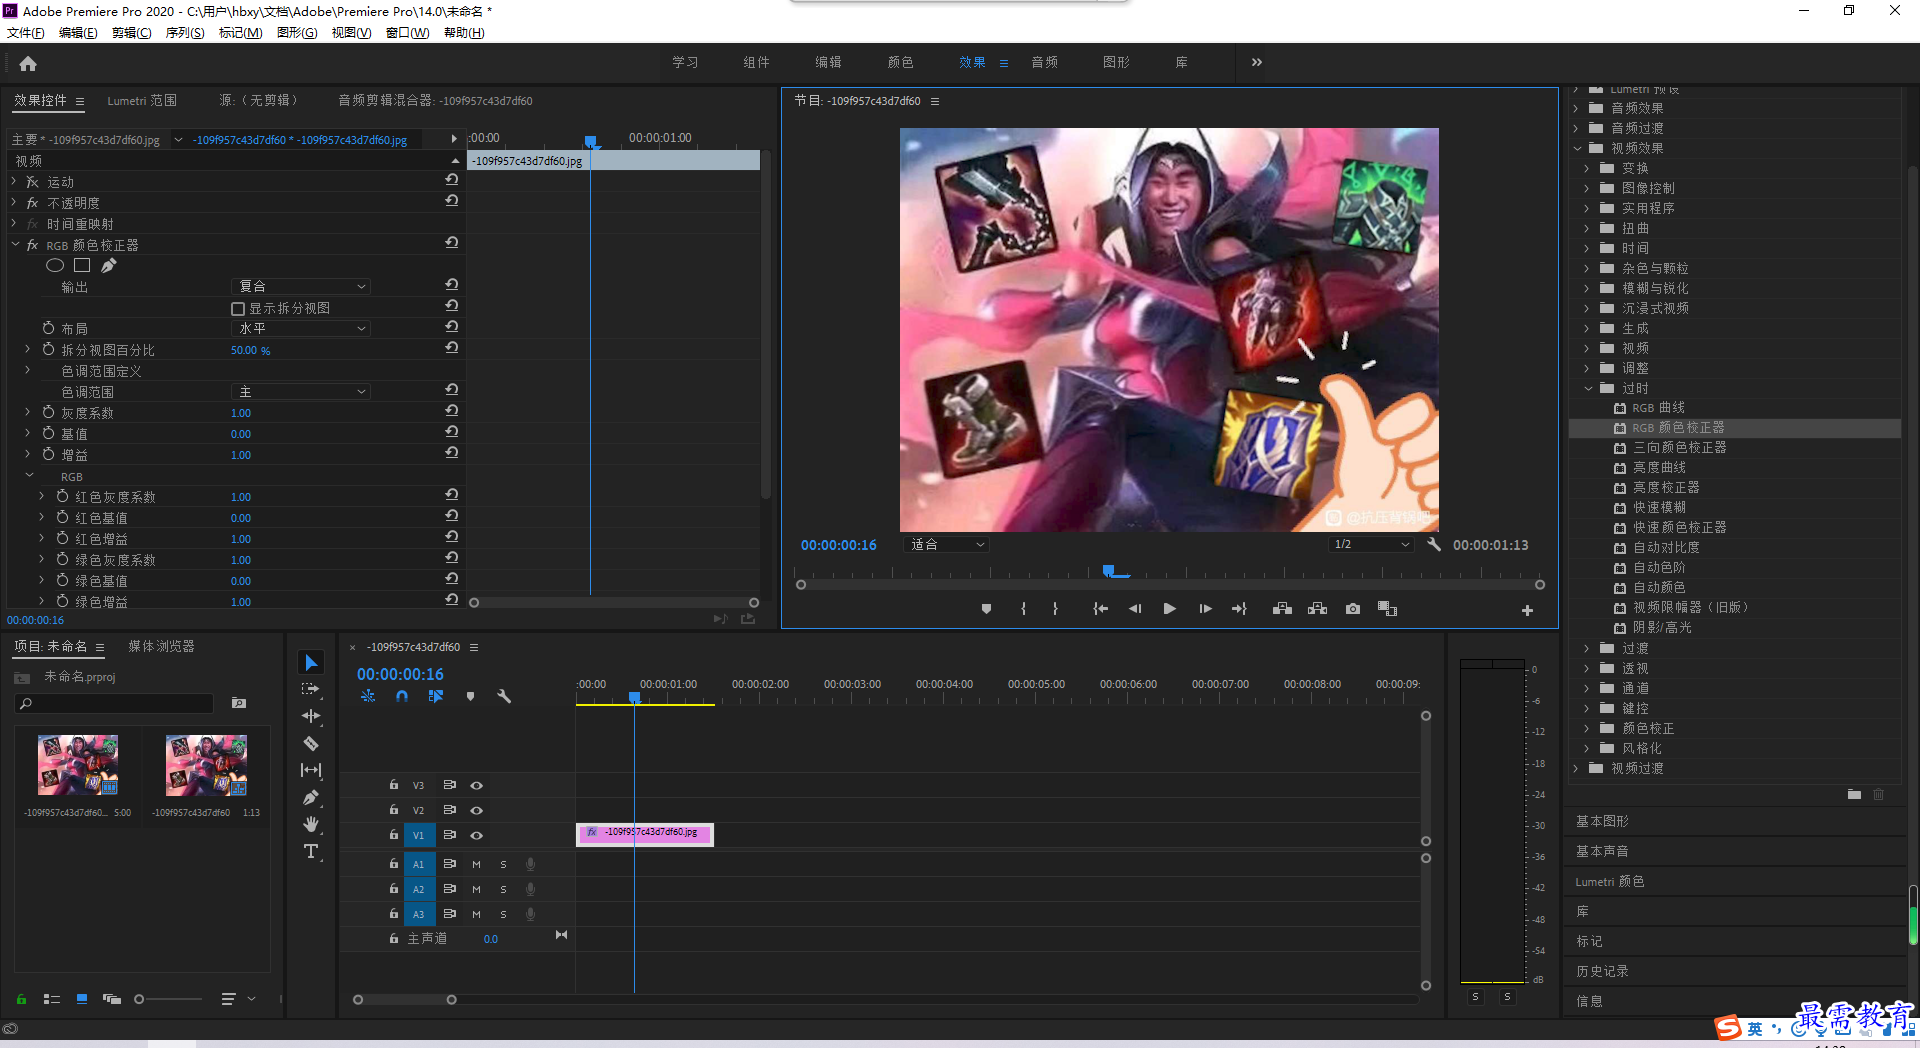The image size is (1920, 1048).
Task: Step back one frame
Action: [1135, 608]
